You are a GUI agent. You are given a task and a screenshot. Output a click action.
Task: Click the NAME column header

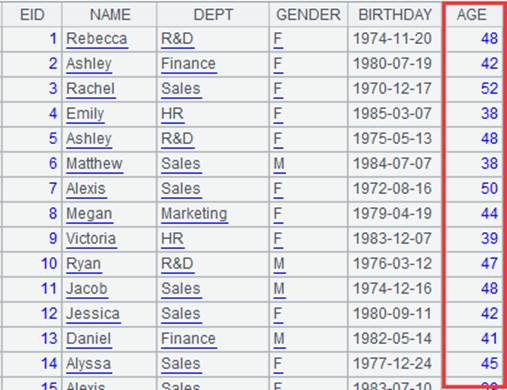pyautogui.click(x=110, y=15)
